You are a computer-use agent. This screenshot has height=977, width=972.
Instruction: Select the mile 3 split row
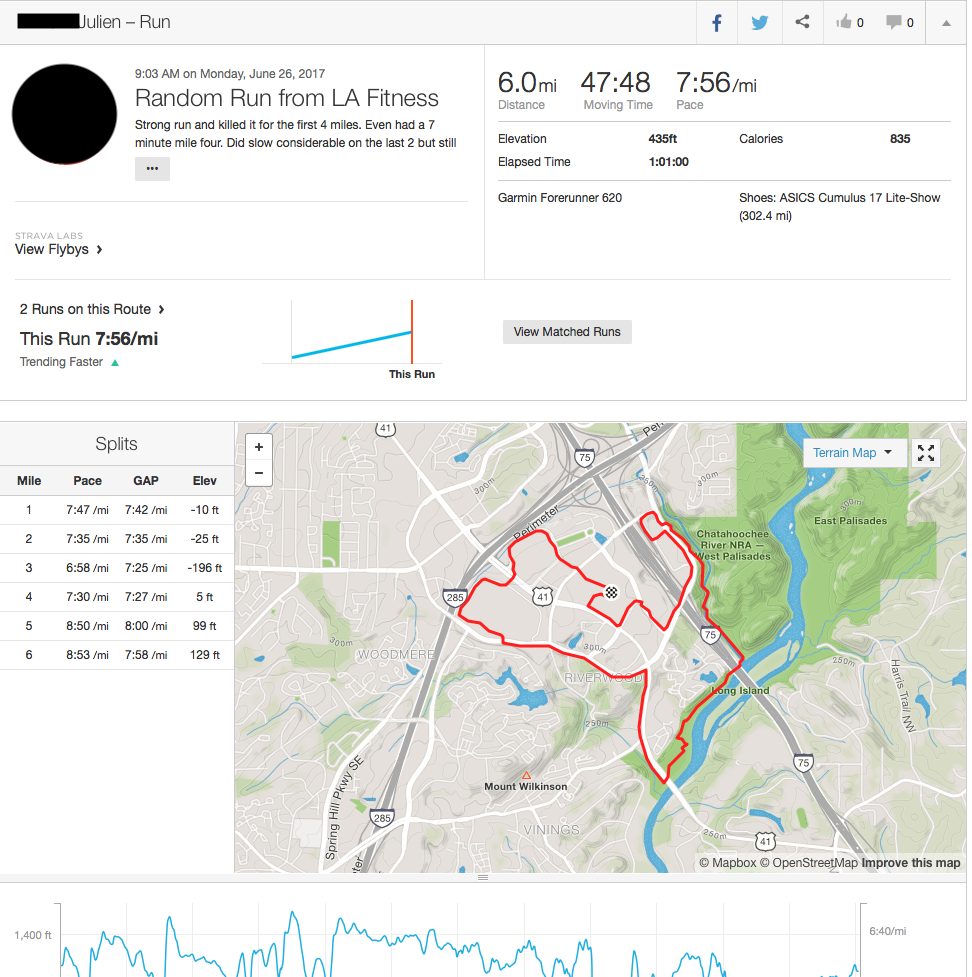(x=117, y=568)
